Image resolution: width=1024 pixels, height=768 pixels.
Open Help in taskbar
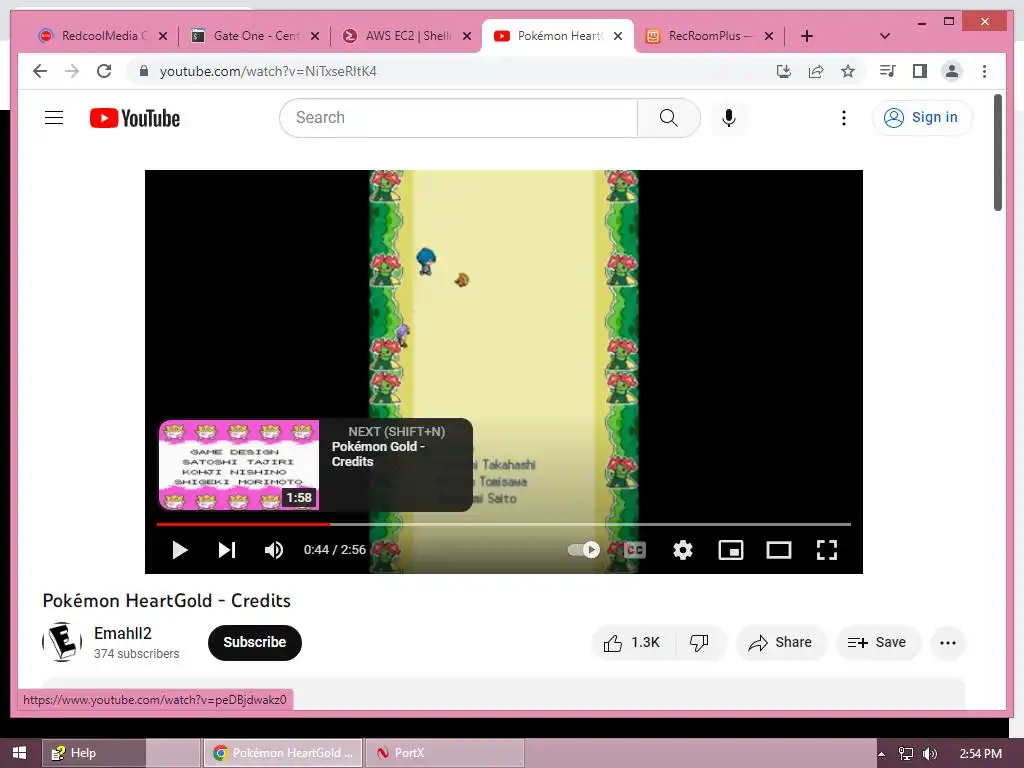pos(94,753)
